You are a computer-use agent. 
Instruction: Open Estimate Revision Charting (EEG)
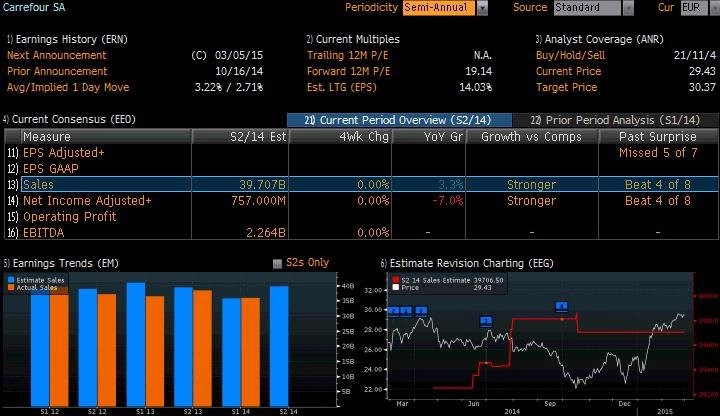tap(467, 263)
